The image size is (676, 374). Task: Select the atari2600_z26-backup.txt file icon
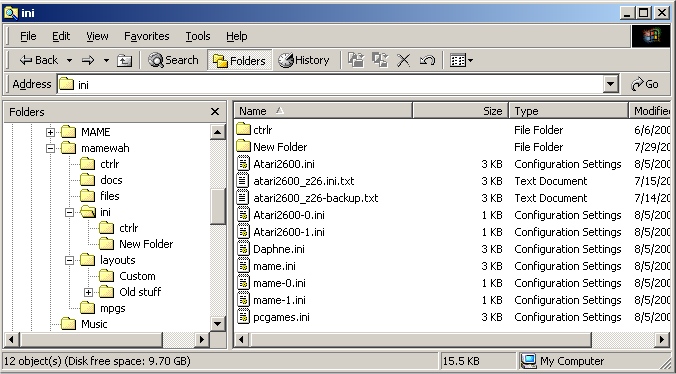pos(244,198)
